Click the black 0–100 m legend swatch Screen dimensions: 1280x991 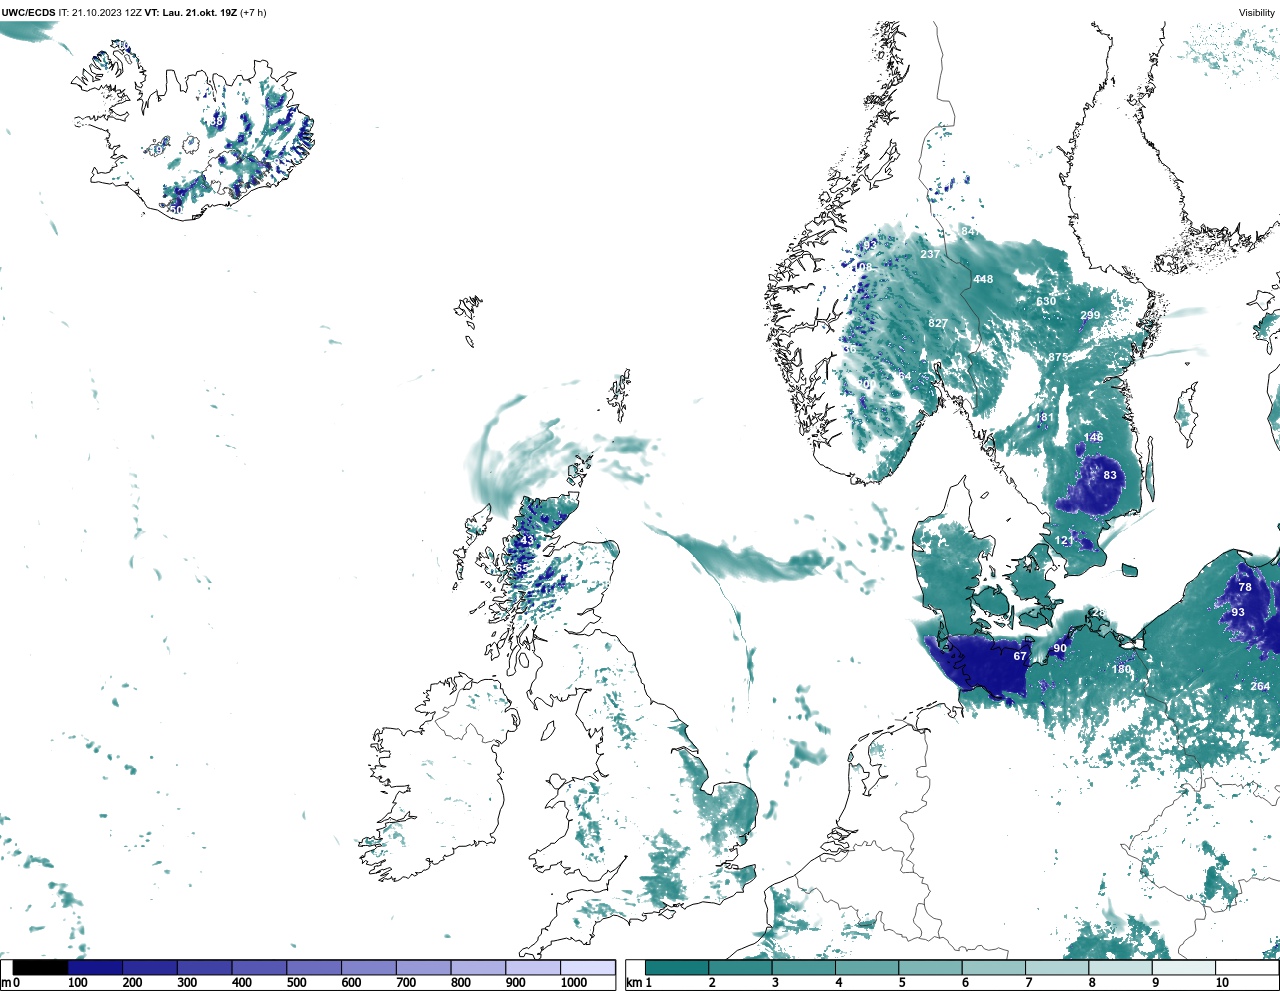click(40, 967)
